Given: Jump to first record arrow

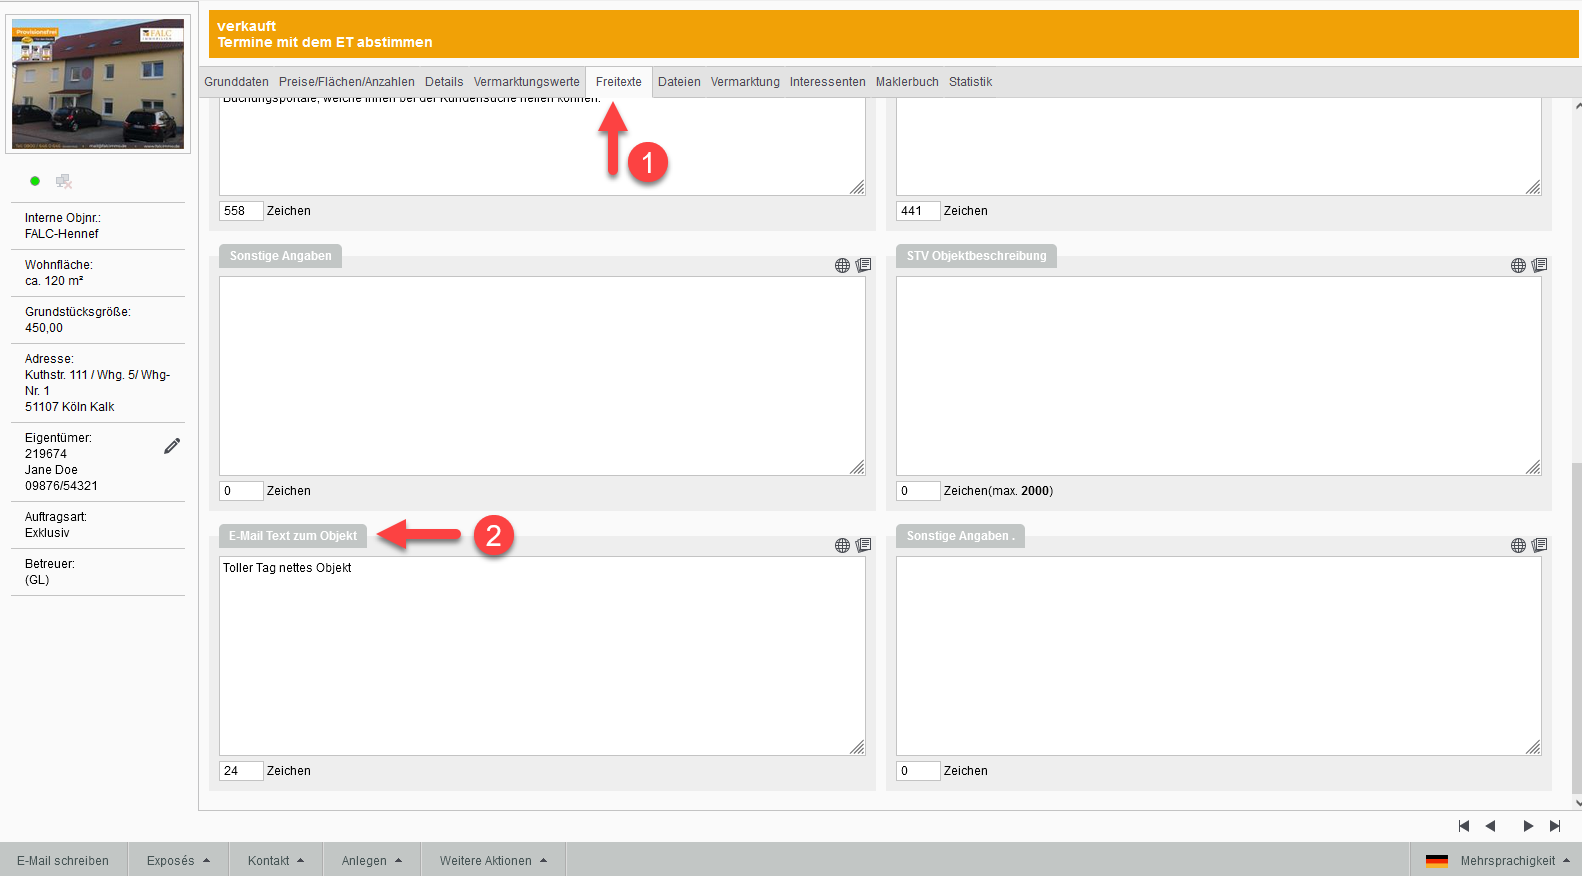Looking at the screenshot, I should pos(1464,826).
